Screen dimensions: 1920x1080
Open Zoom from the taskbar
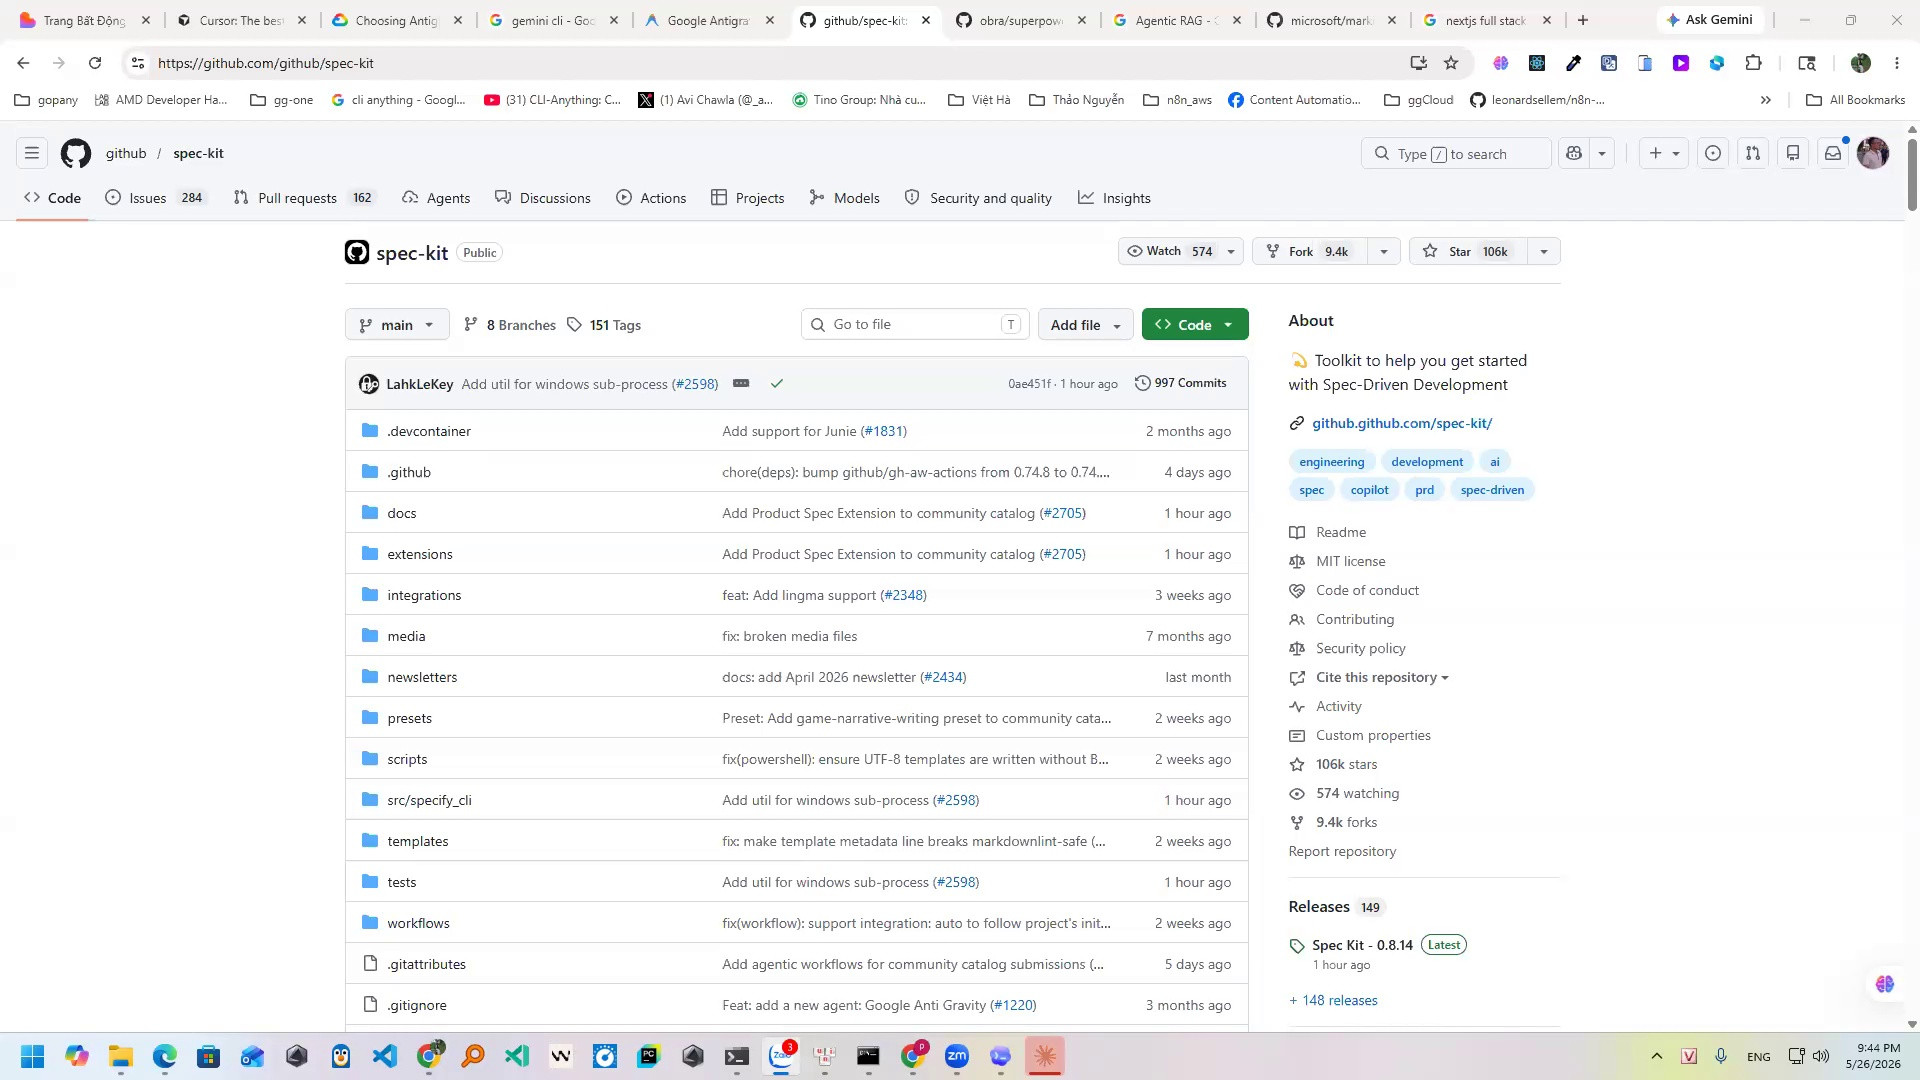pos(957,1056)
